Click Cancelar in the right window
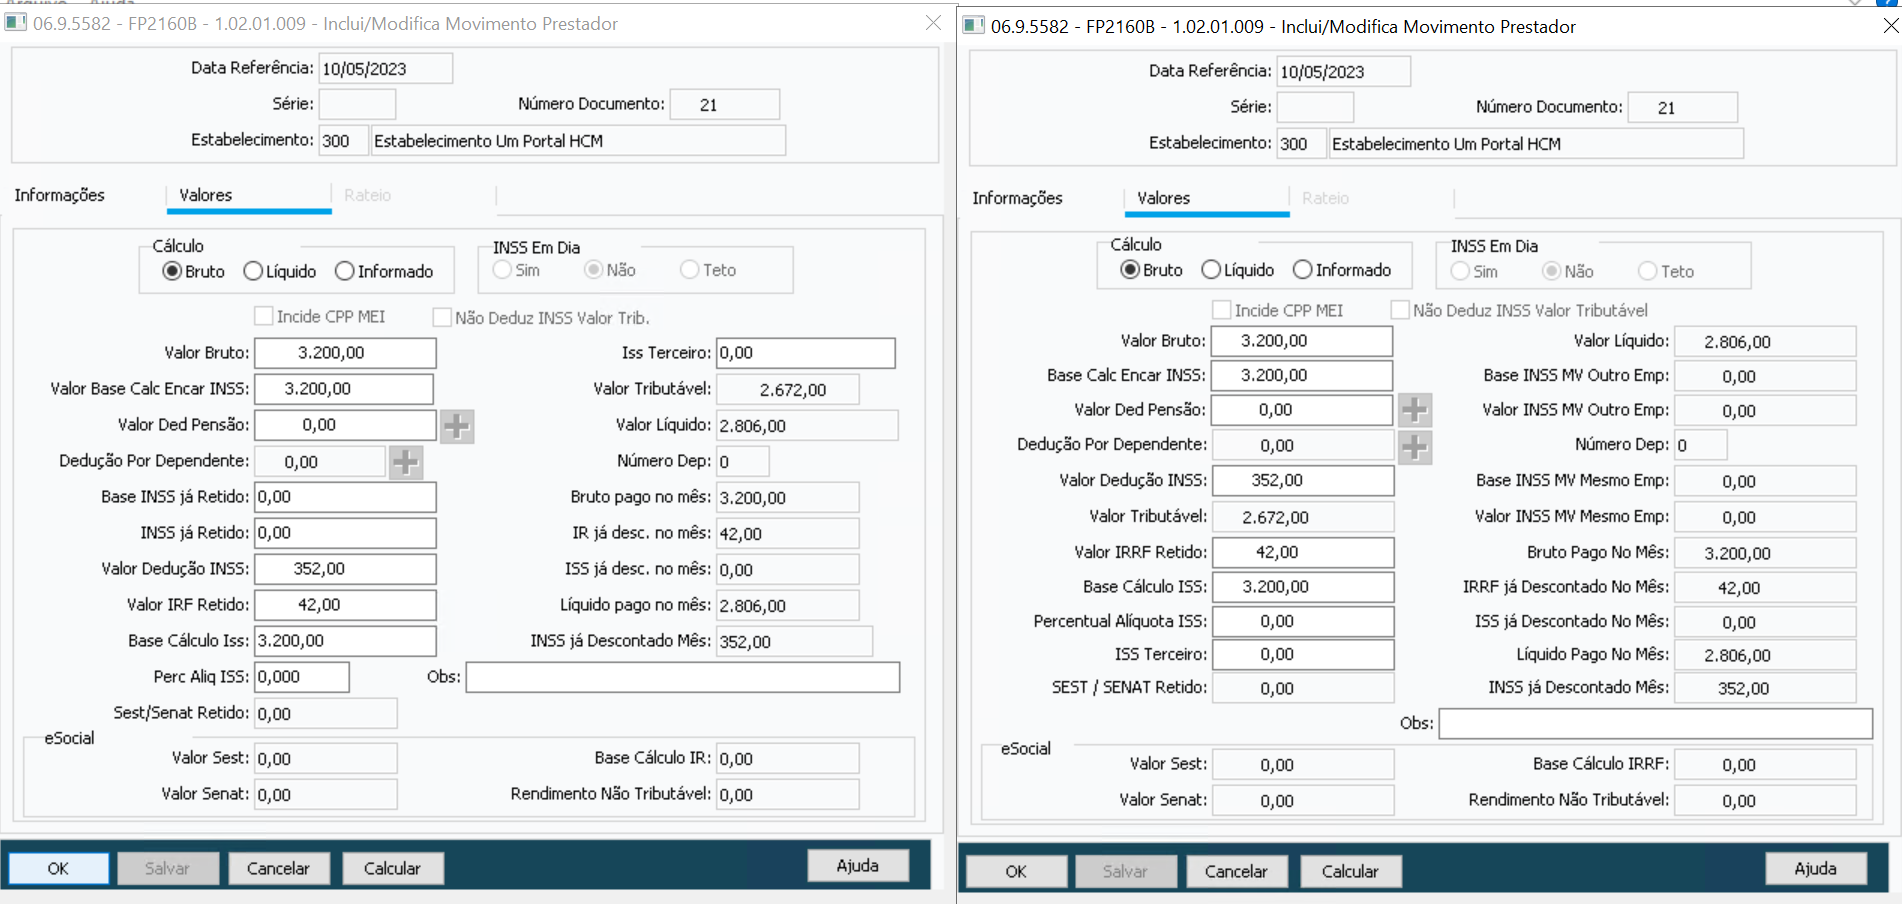The width and height of the screenshot is (1902, 904). [x=1236, y=871]
